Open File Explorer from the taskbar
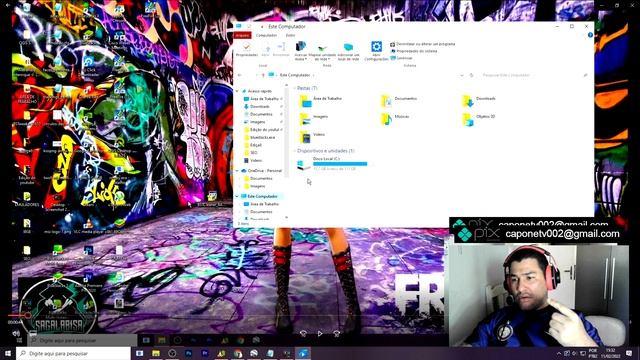640x360 pixels. point(156,353)
